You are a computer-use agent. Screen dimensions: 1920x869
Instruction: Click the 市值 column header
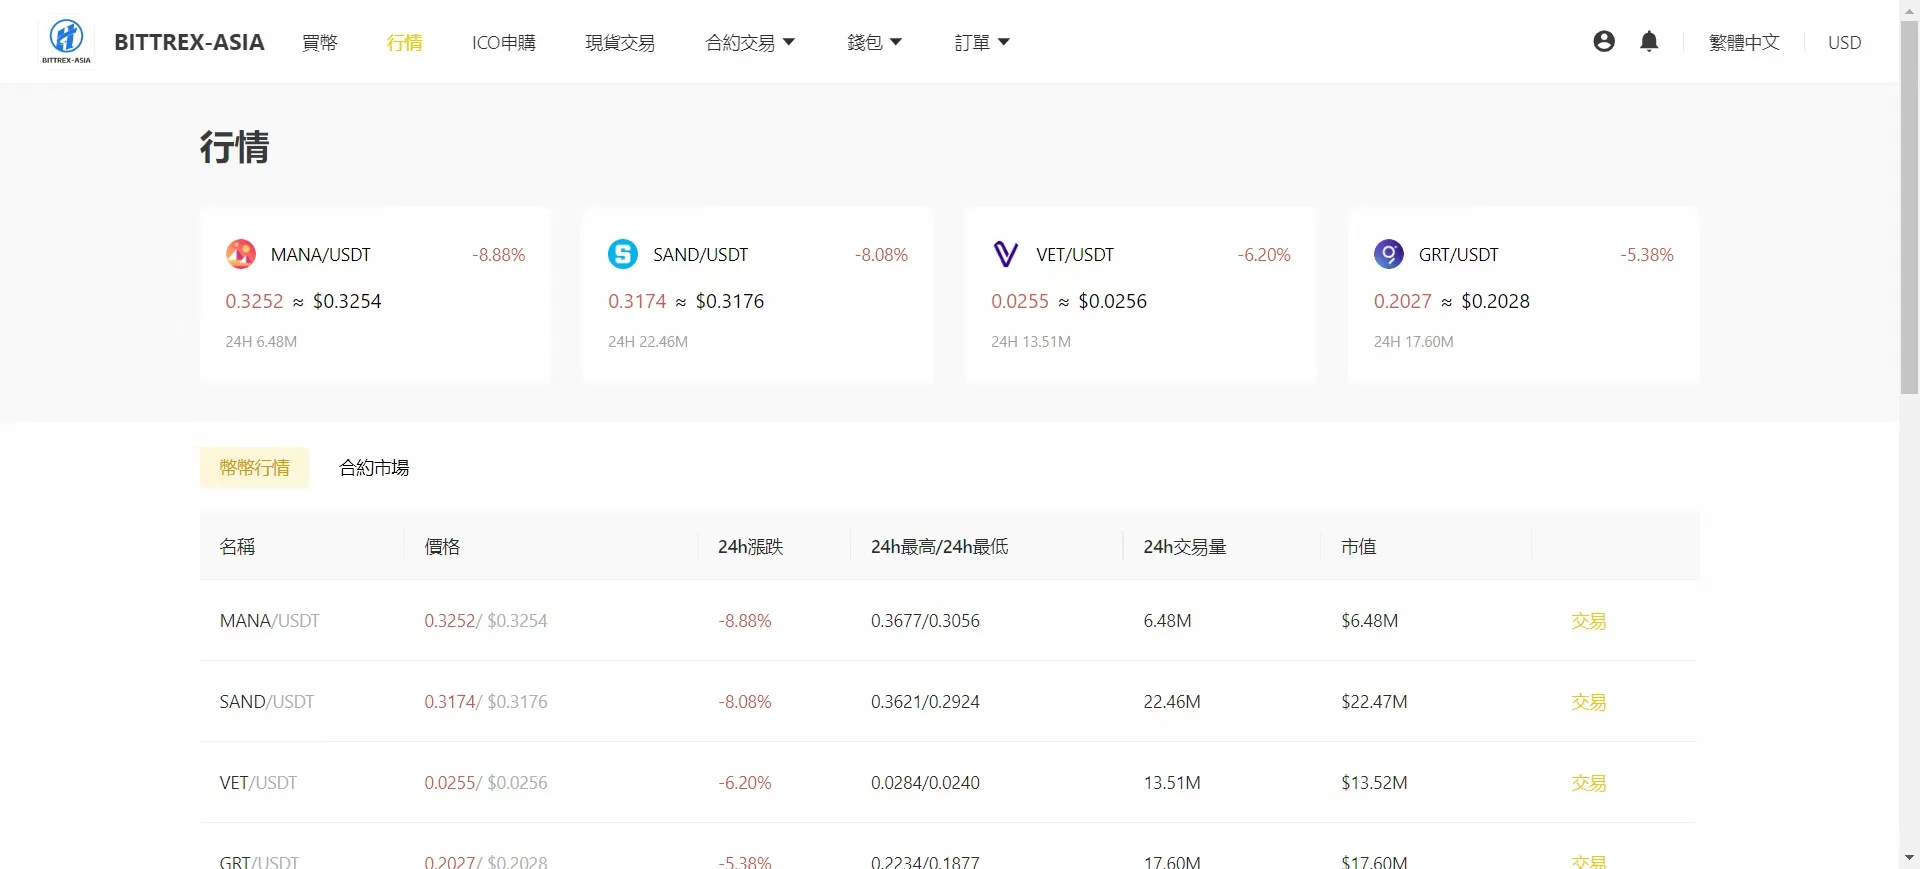(1359, 546)
